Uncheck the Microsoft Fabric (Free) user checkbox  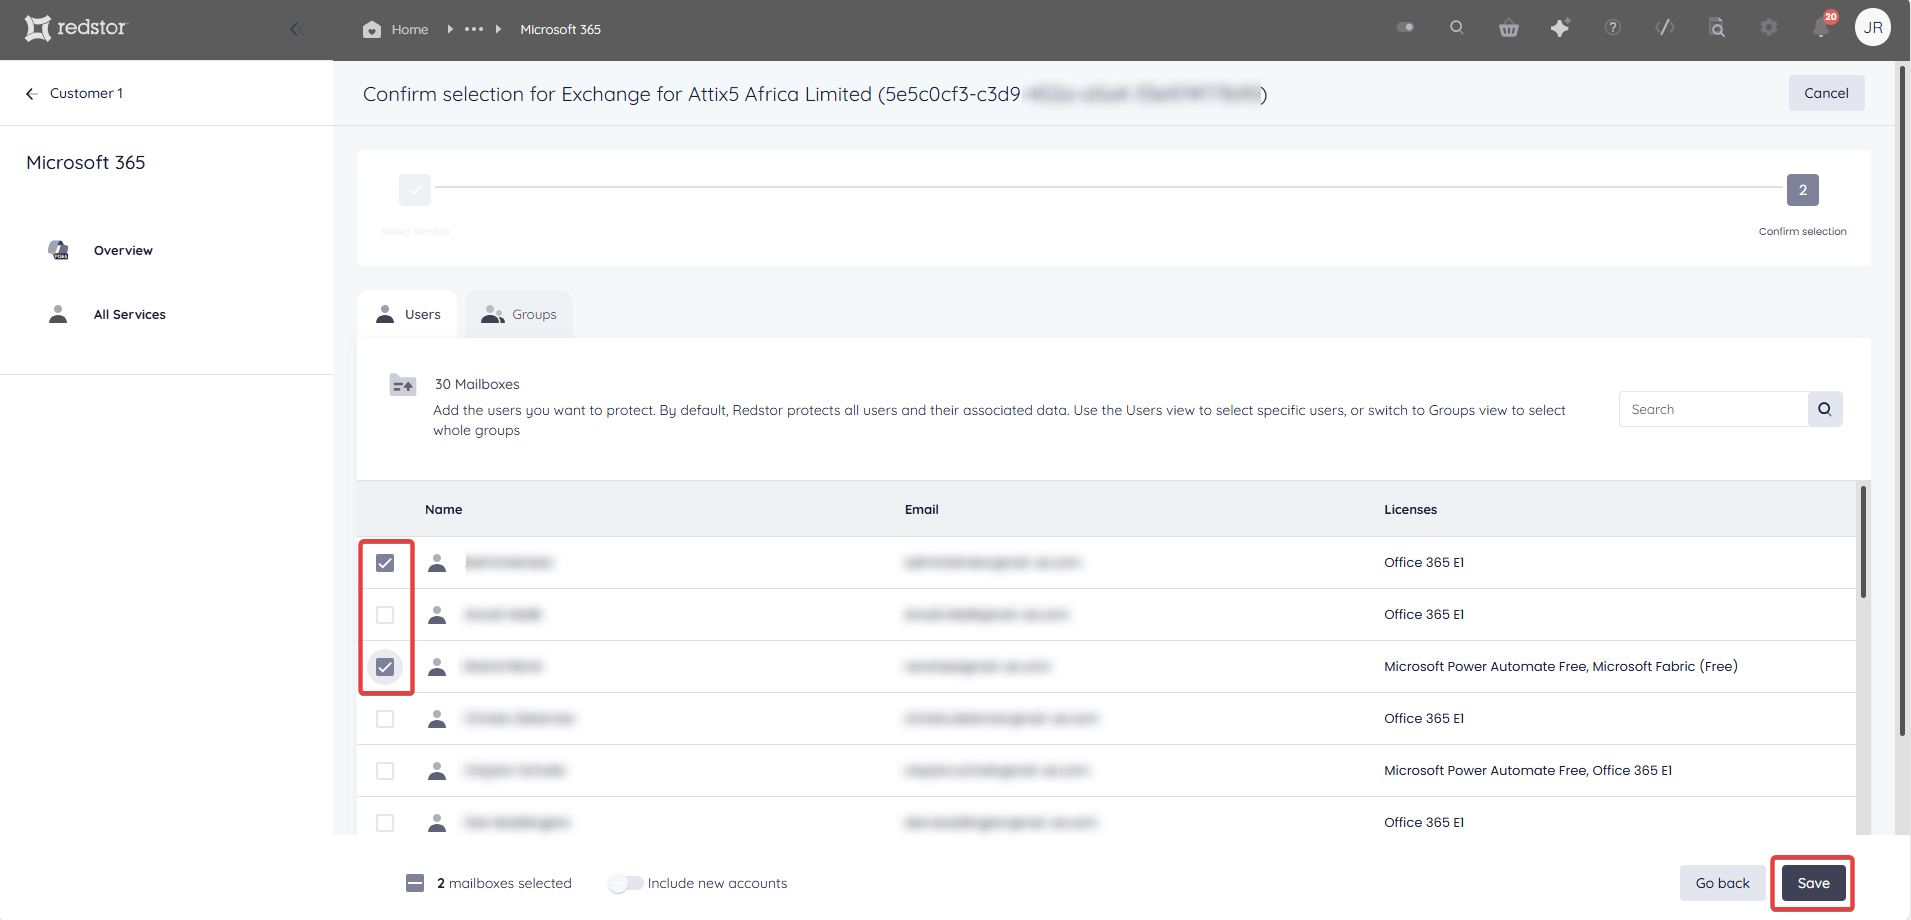coord(385,667)
